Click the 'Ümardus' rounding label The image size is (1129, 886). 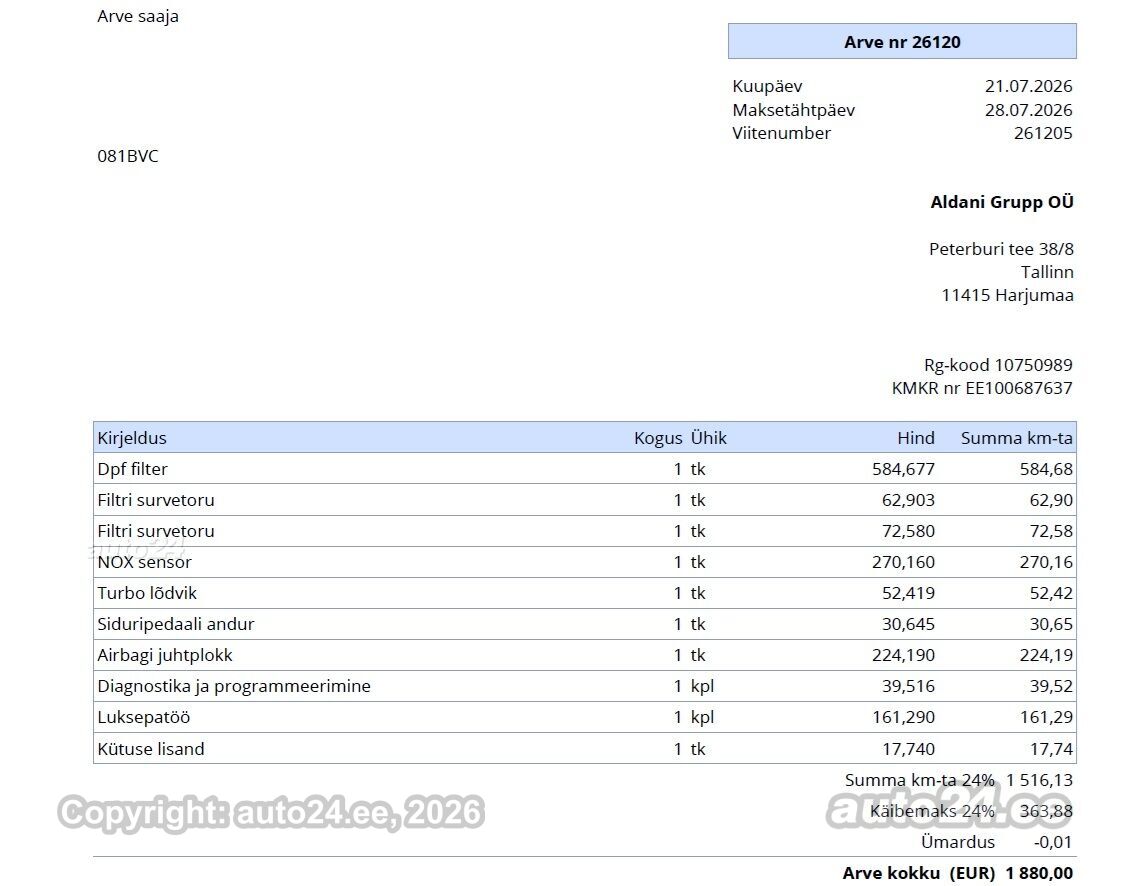click(958, 842)
